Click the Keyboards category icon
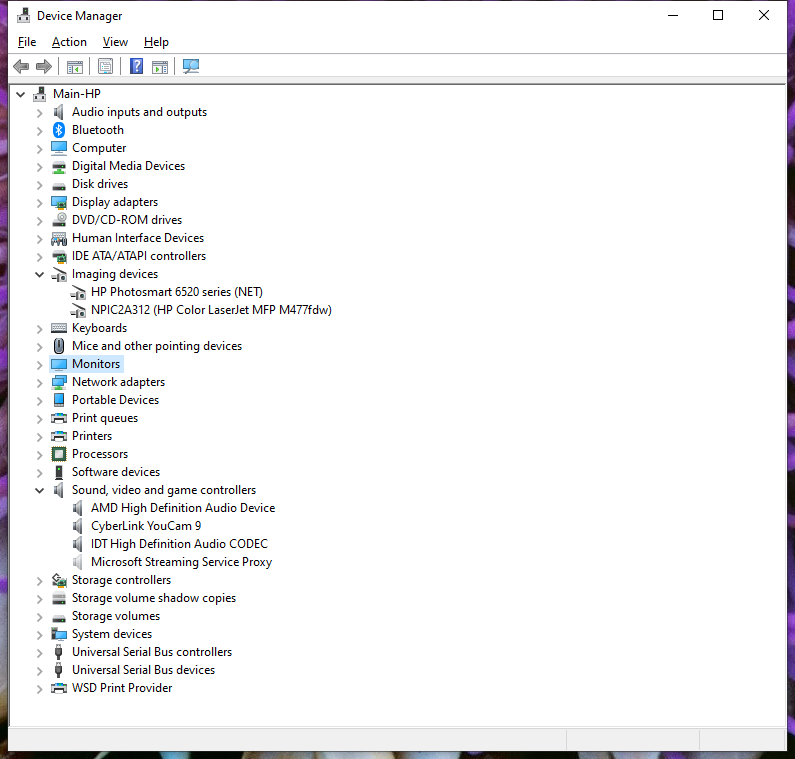 coord(59,328)
